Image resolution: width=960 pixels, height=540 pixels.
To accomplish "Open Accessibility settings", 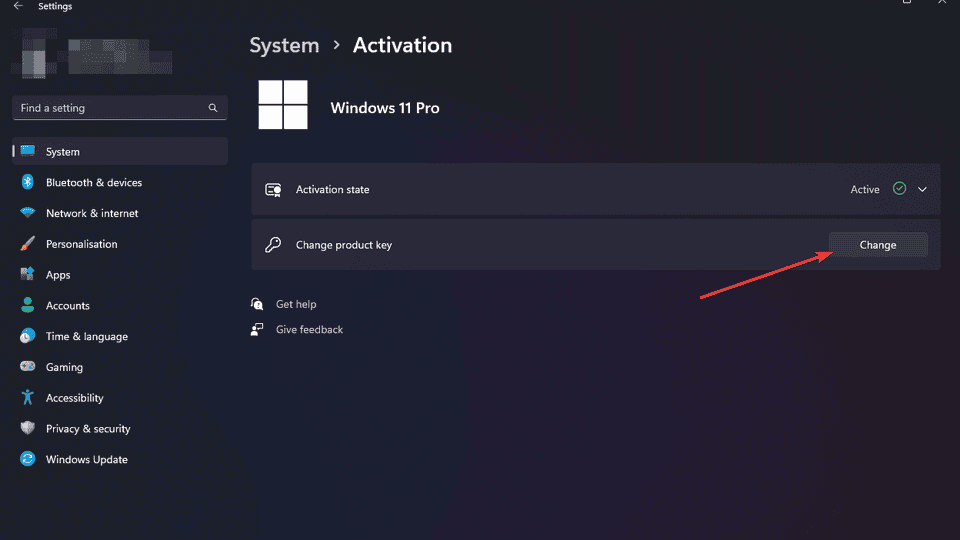I will (120, 397).
